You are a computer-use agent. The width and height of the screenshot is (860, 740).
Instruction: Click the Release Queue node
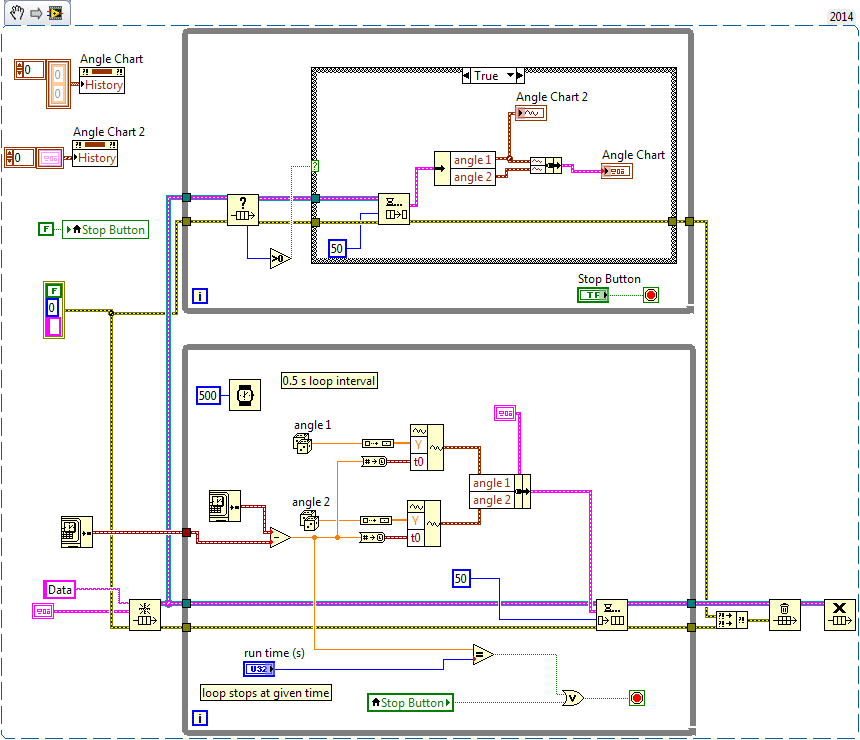(840, 615)
